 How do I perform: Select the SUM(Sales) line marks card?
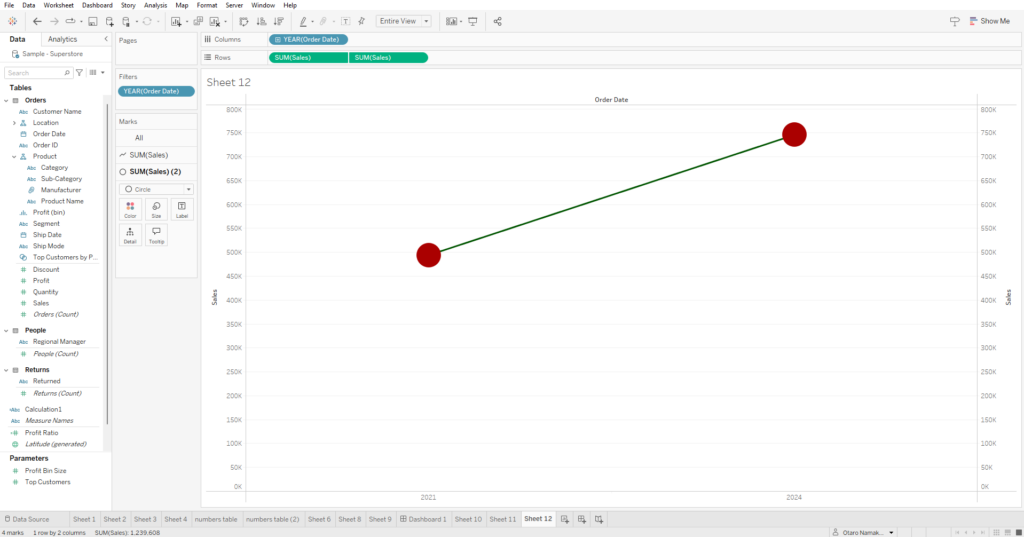156,155
